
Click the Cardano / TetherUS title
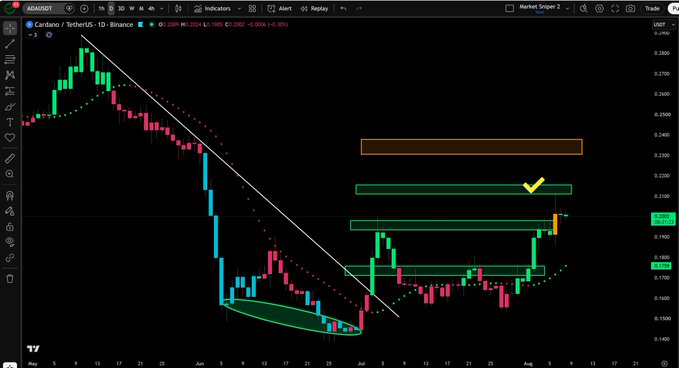(x=84, y=25)
